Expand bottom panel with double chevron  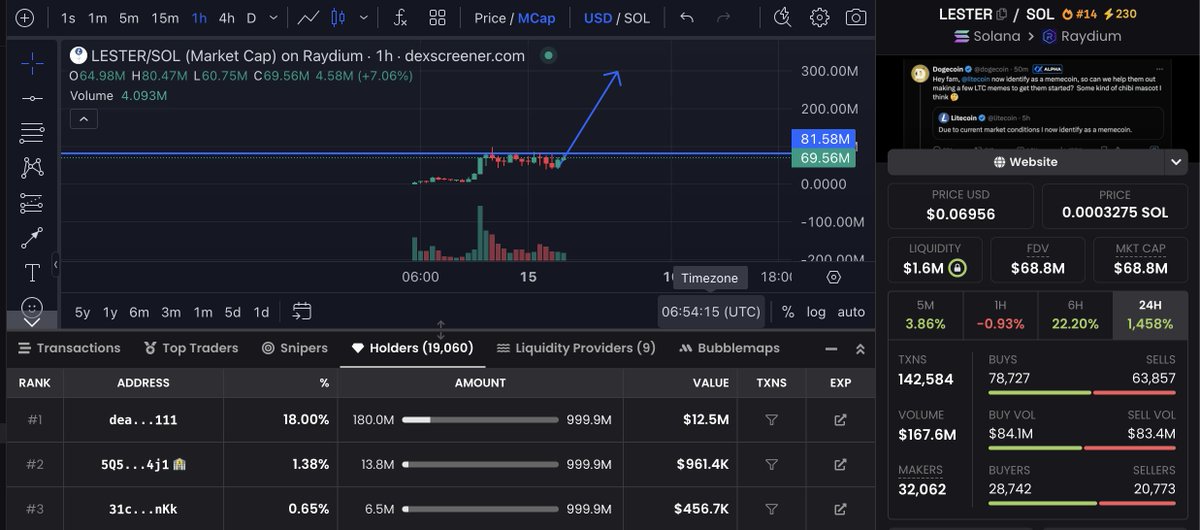[x=860, y=349]
